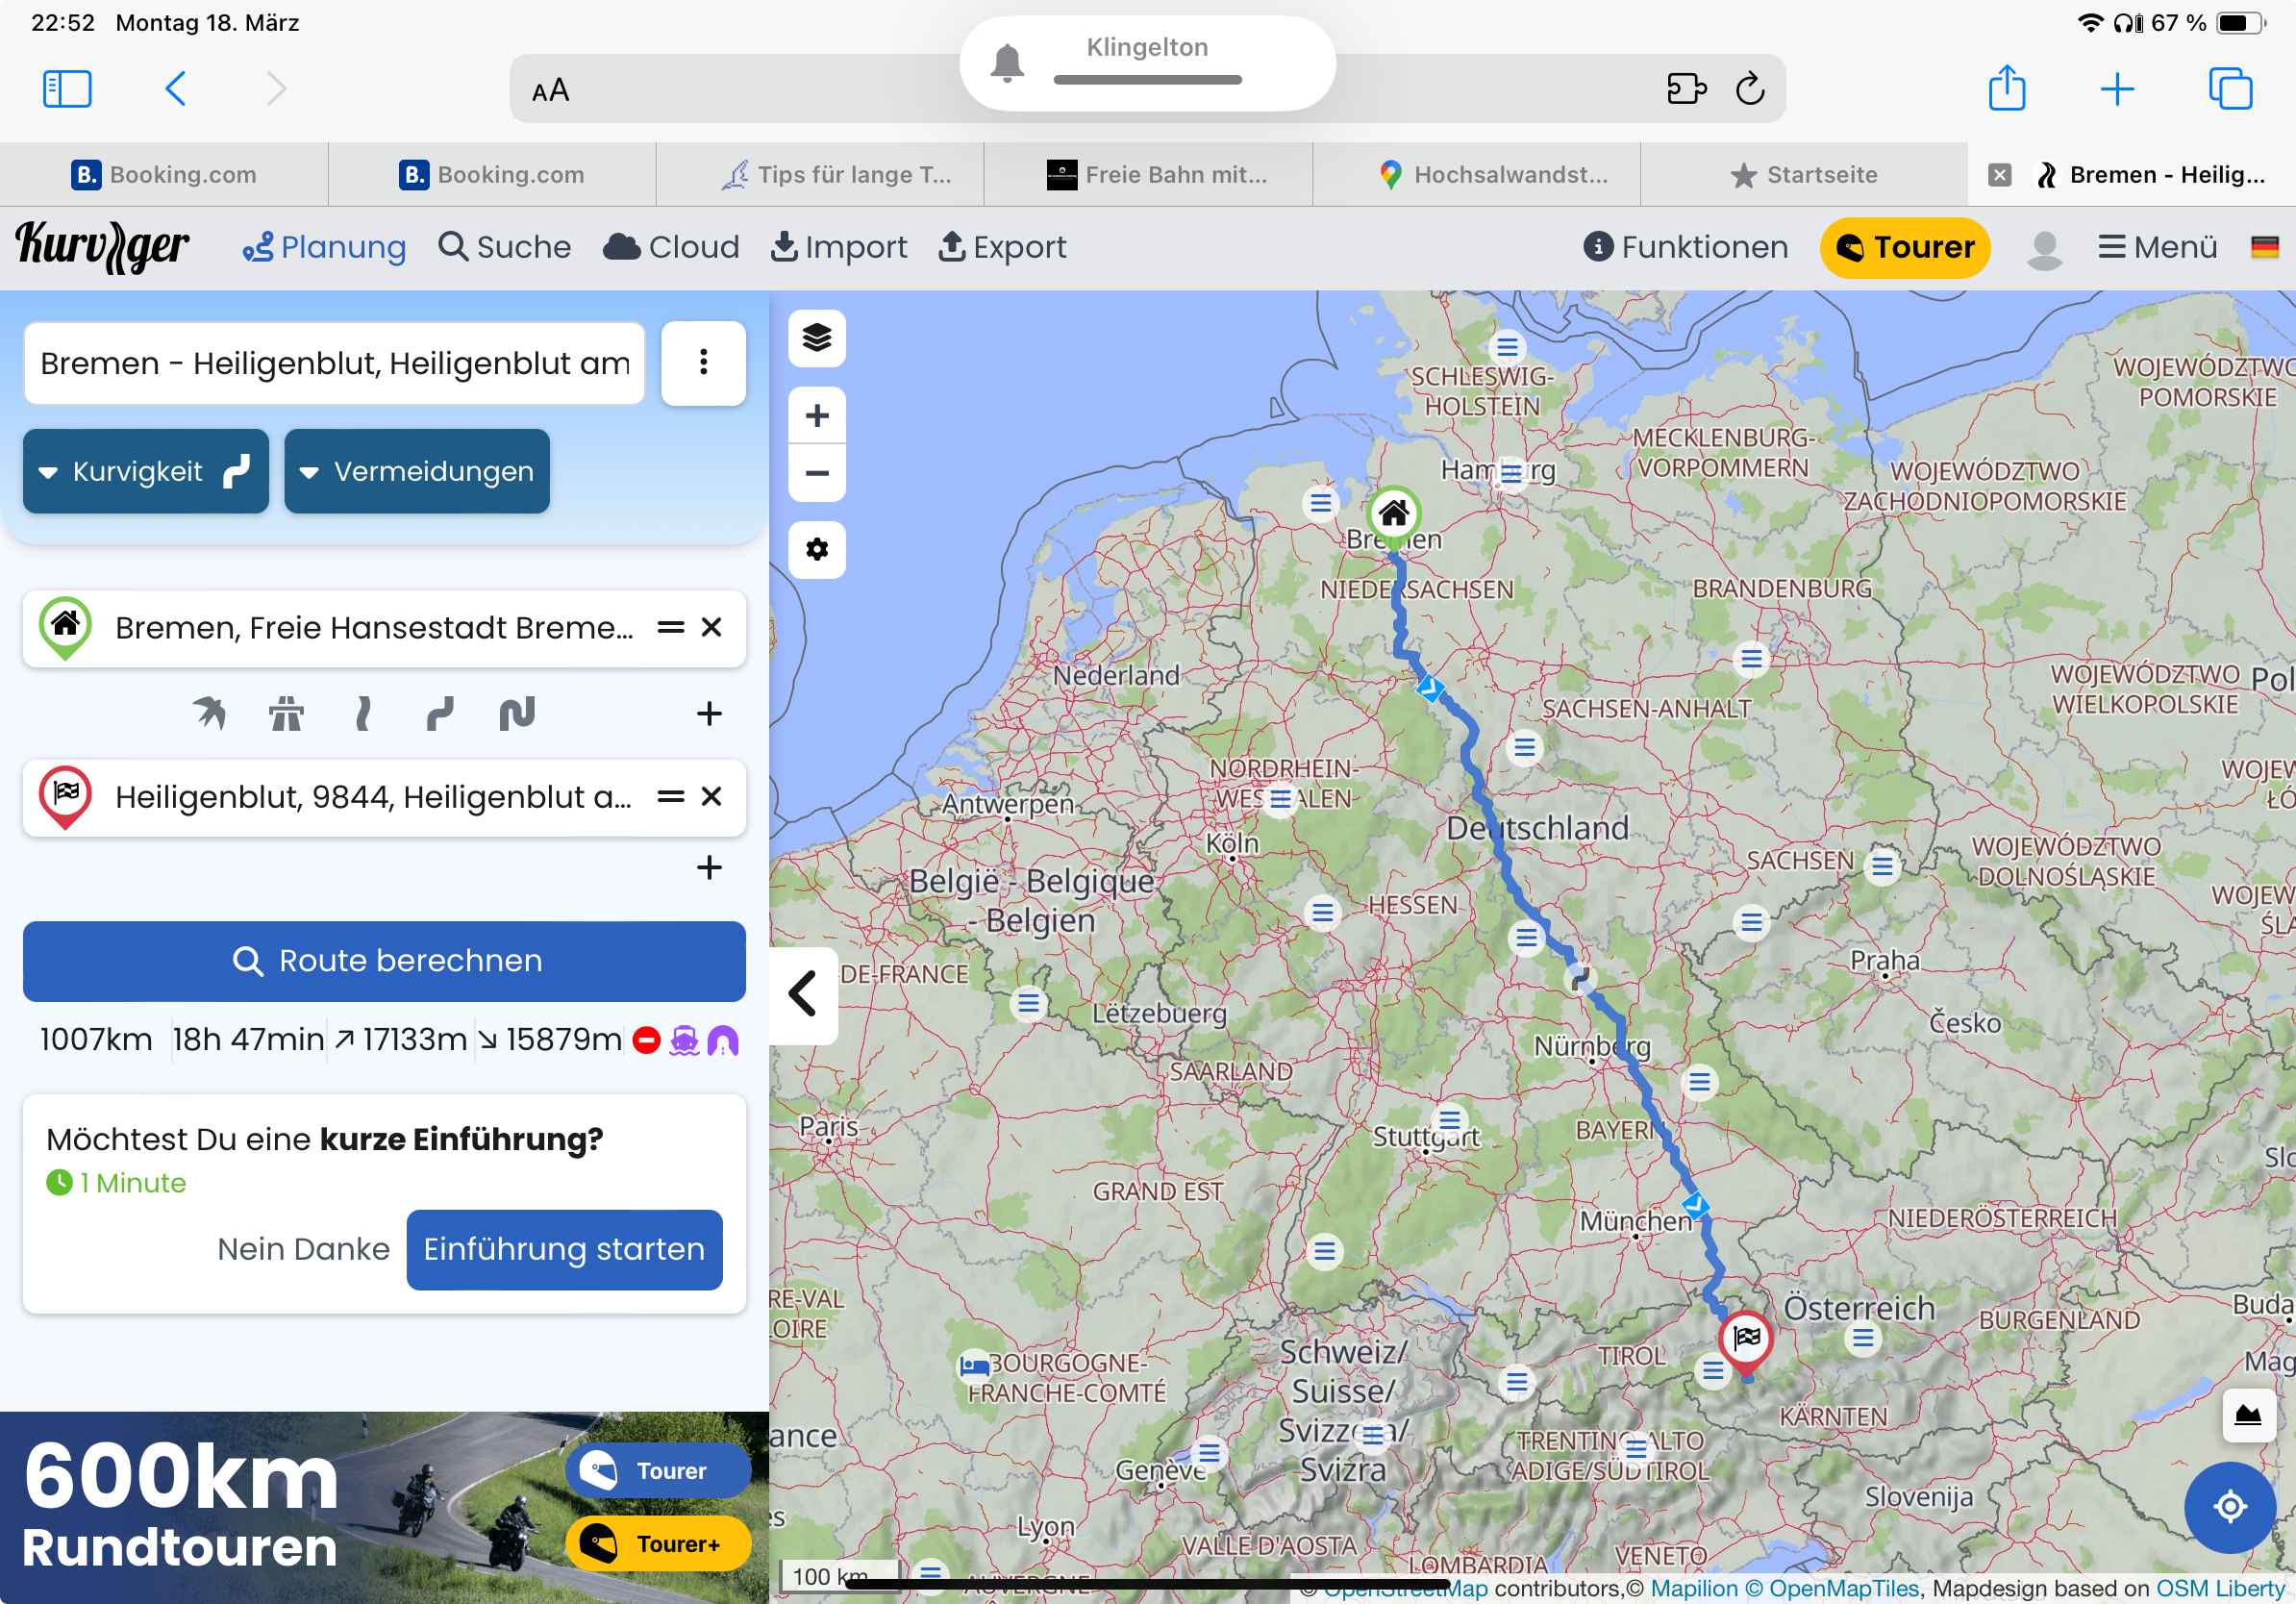Select the fastest route airplane icon
The width and height of the screenshot is (2296, 1604).
[209, 713]
